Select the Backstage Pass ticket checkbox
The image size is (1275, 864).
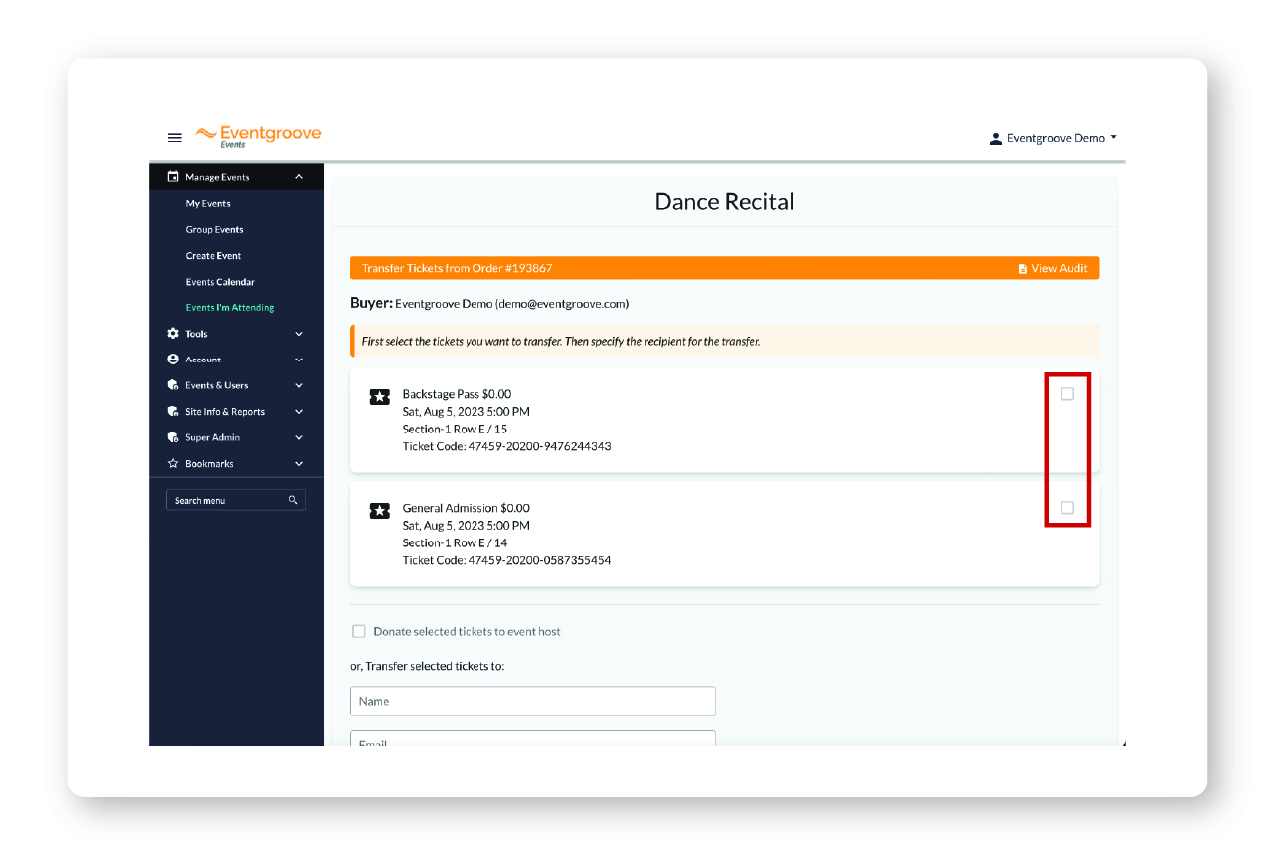click(1067, 394)
